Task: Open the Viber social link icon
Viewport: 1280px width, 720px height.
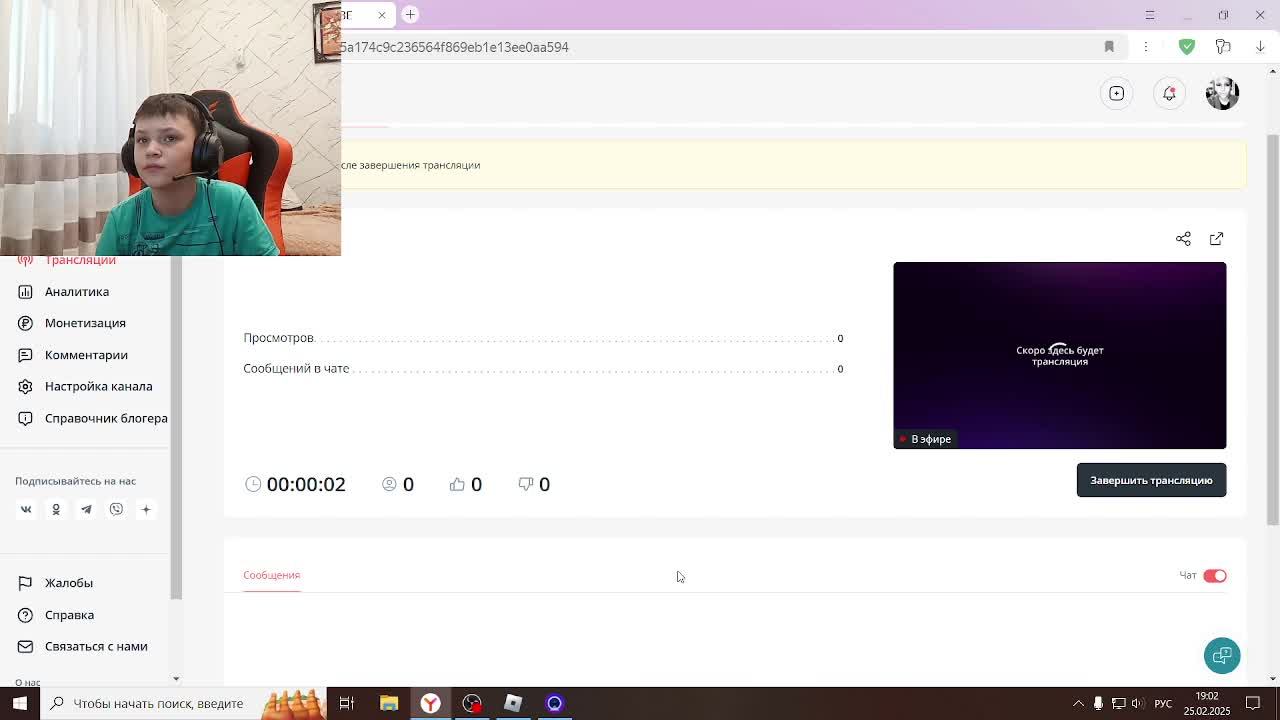Action: coord(116,509)
